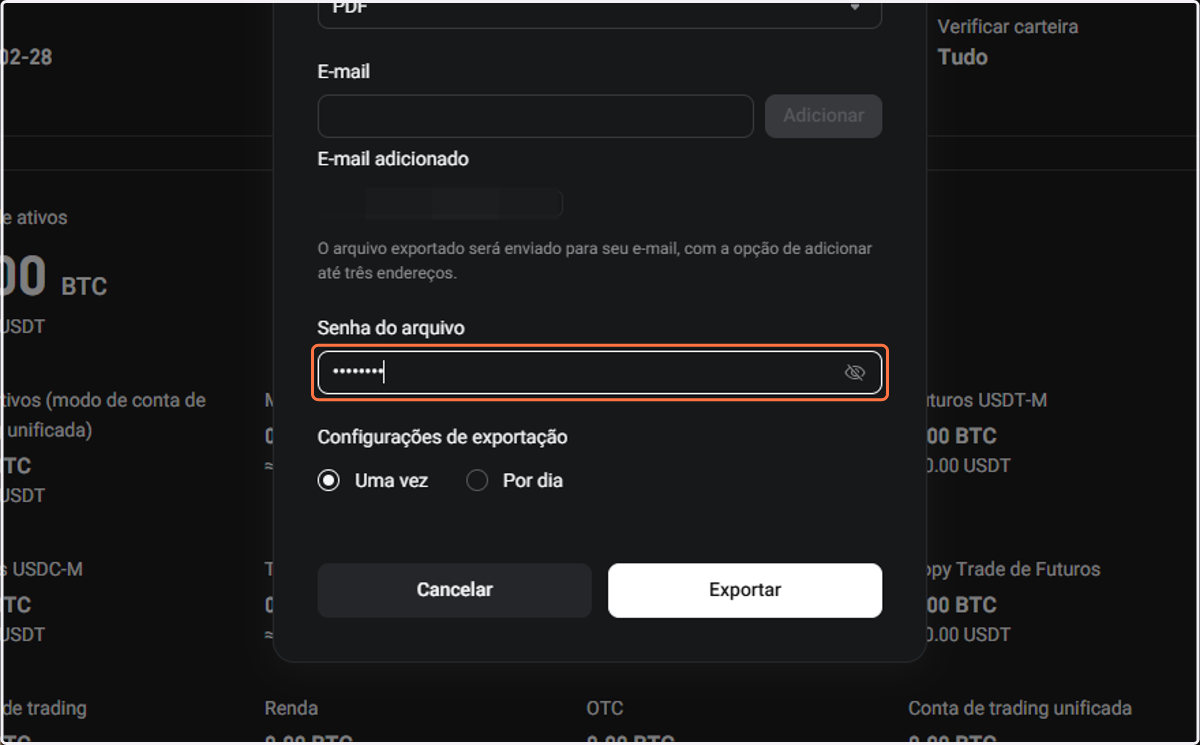The height and width of the screenshot is (745, 1200).
Task: Click the "Copy Trade de Futuros" label
Action: point(1012,569)
